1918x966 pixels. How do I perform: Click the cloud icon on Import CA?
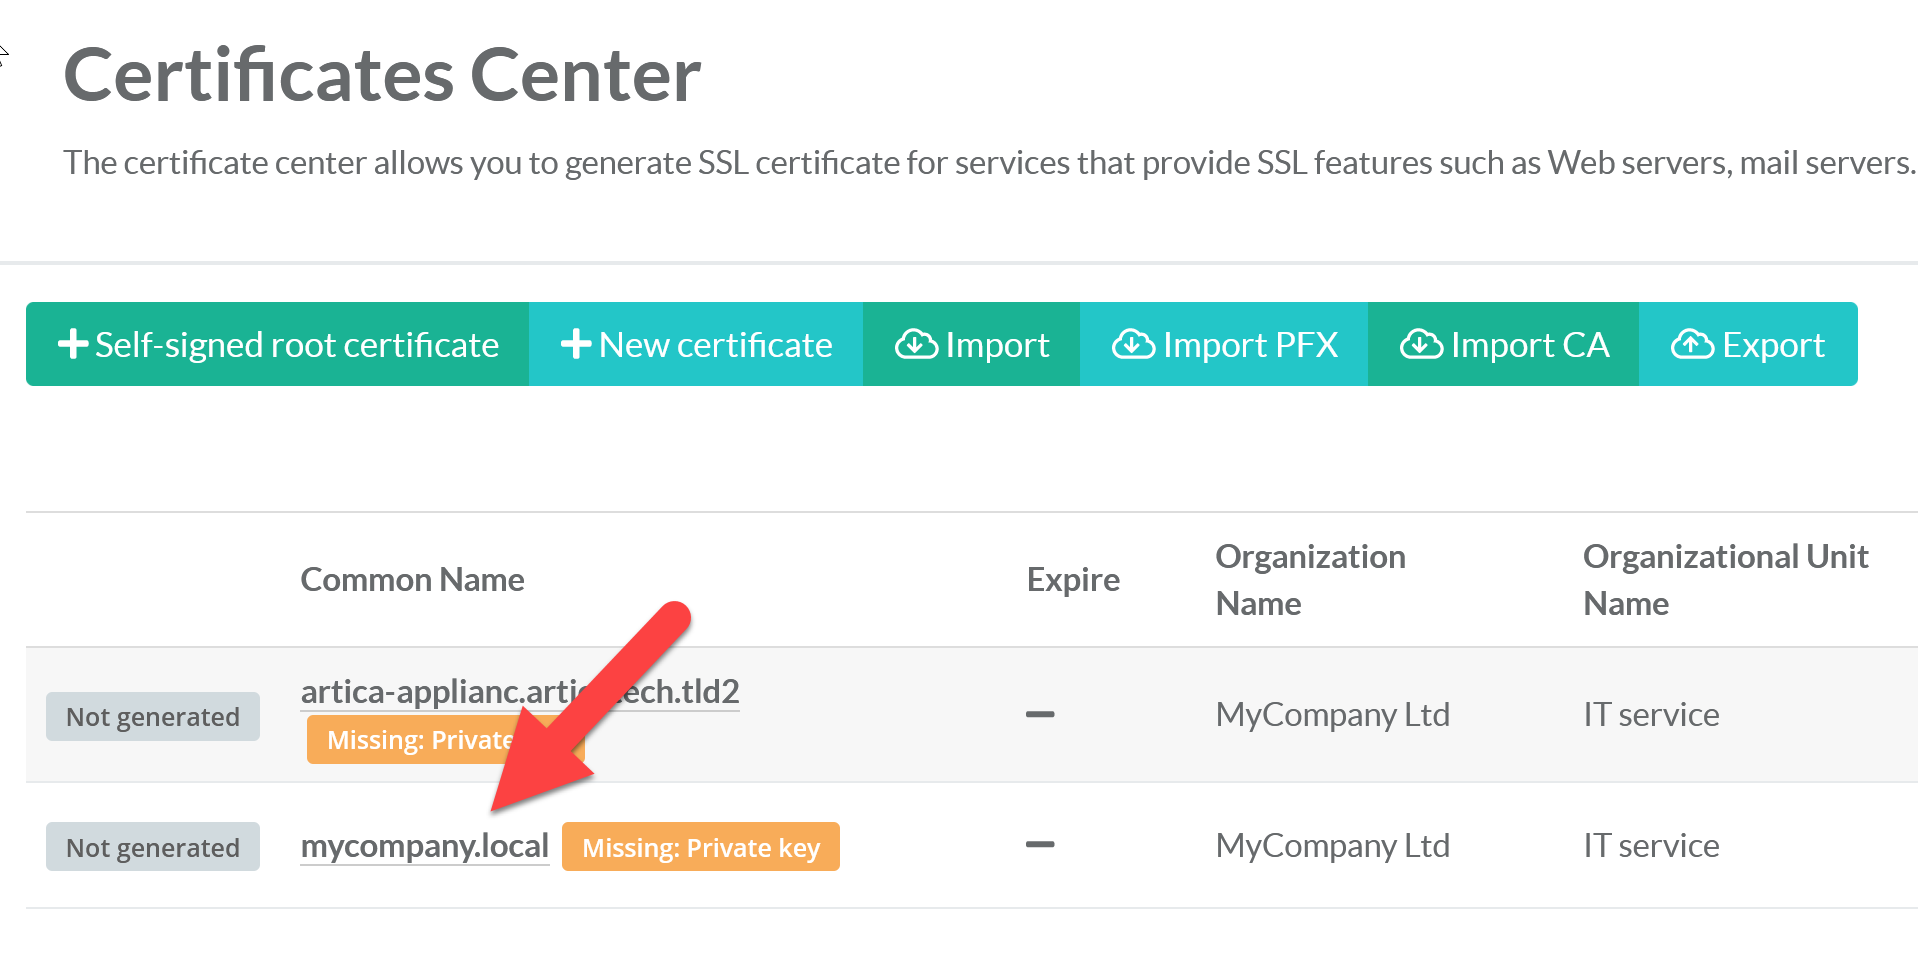(1420, 344)
